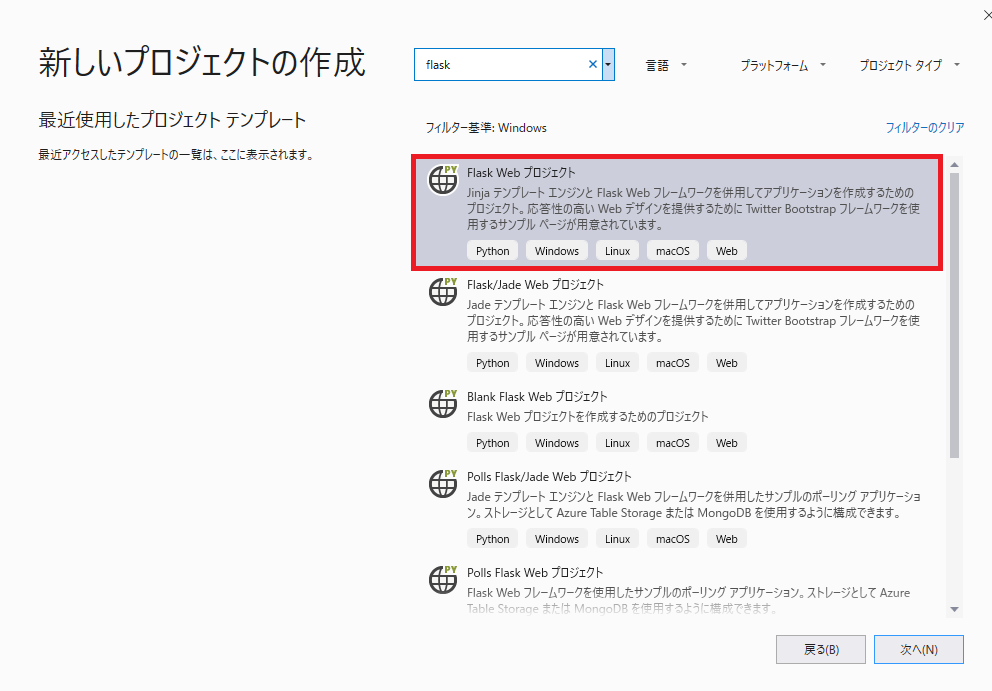Open the プロジェクト タイプ filter dropdown
Image resolution: width=992 pixels, height=691 pixels.
click(x=910, y=65)
